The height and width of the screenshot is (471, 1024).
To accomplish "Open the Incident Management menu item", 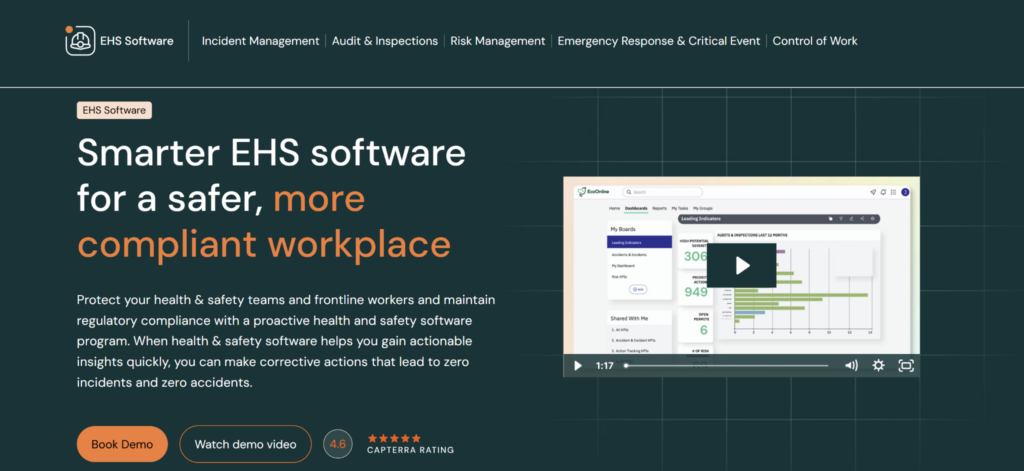I will tap(261, 41).
